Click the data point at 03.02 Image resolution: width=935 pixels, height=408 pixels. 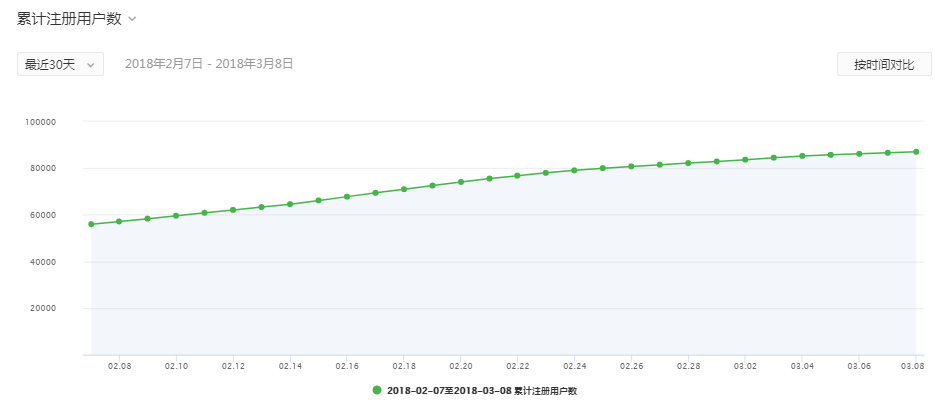click(x=745, y=160)
